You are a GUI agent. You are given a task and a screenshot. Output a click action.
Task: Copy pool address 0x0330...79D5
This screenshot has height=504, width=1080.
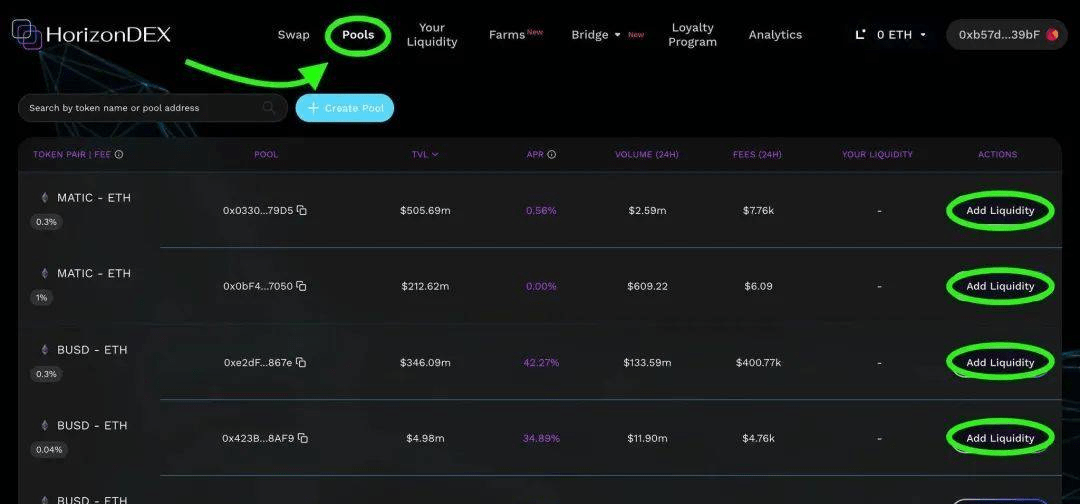302,210
